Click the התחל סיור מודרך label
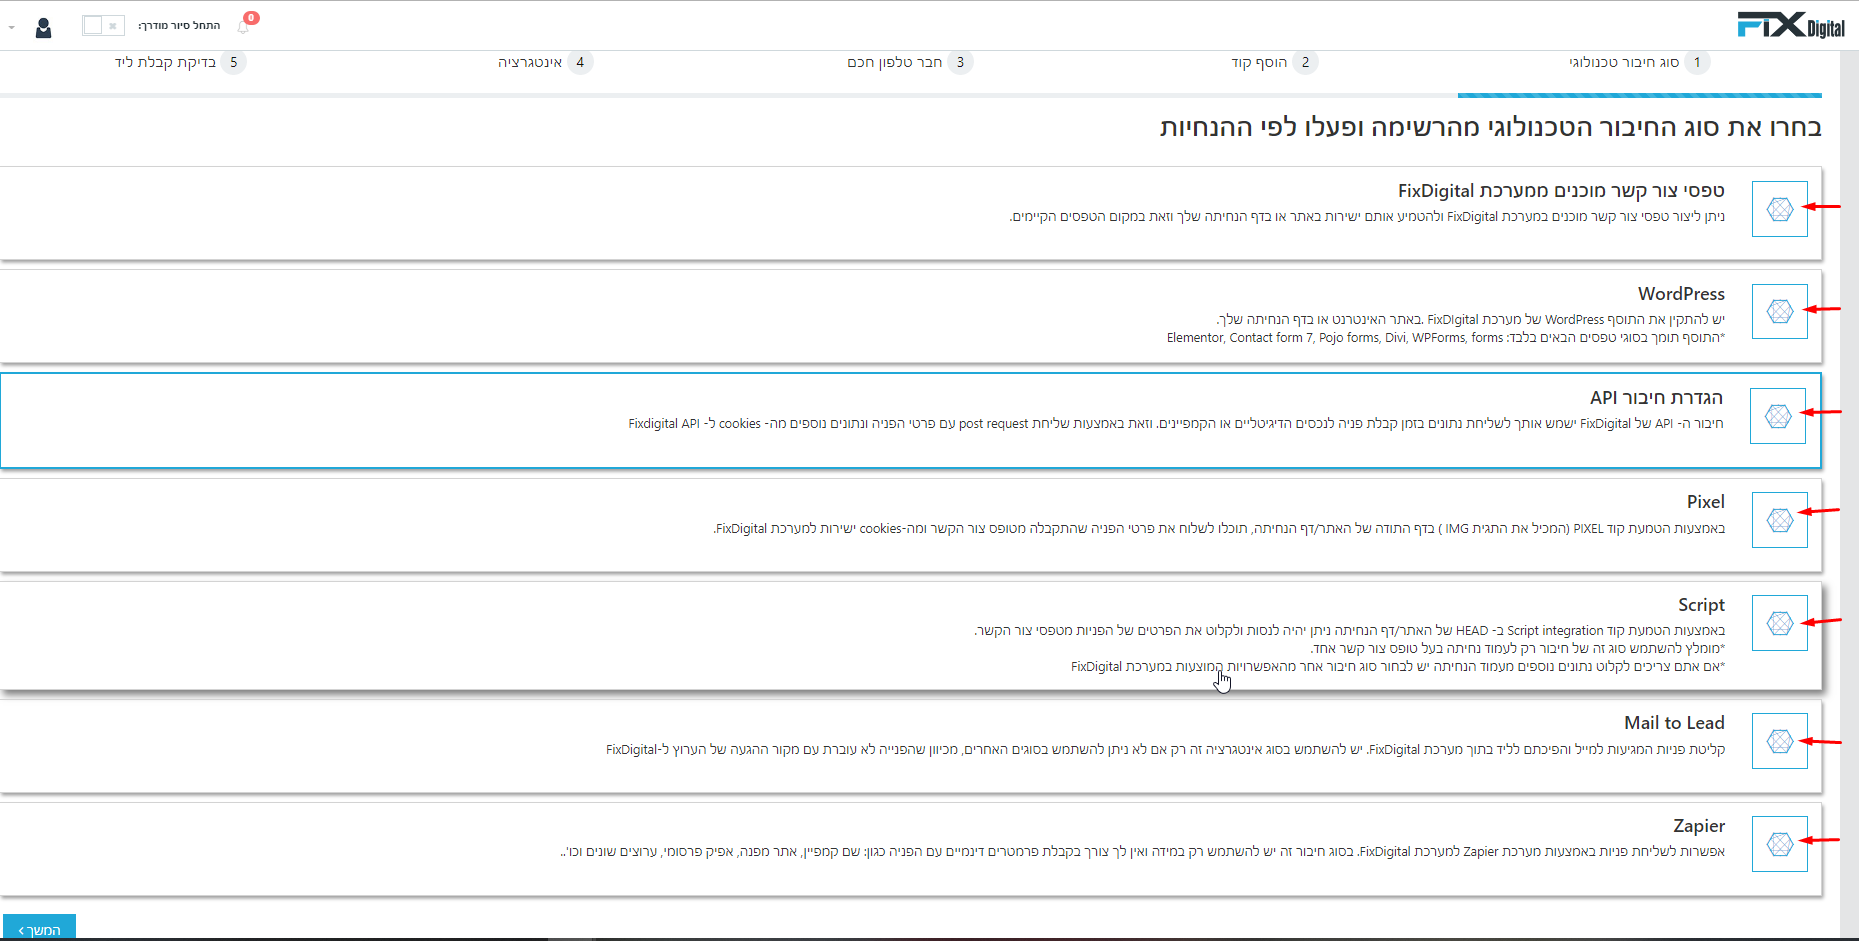This screenshot has height=941, width=1859. [x=179, y=26]
